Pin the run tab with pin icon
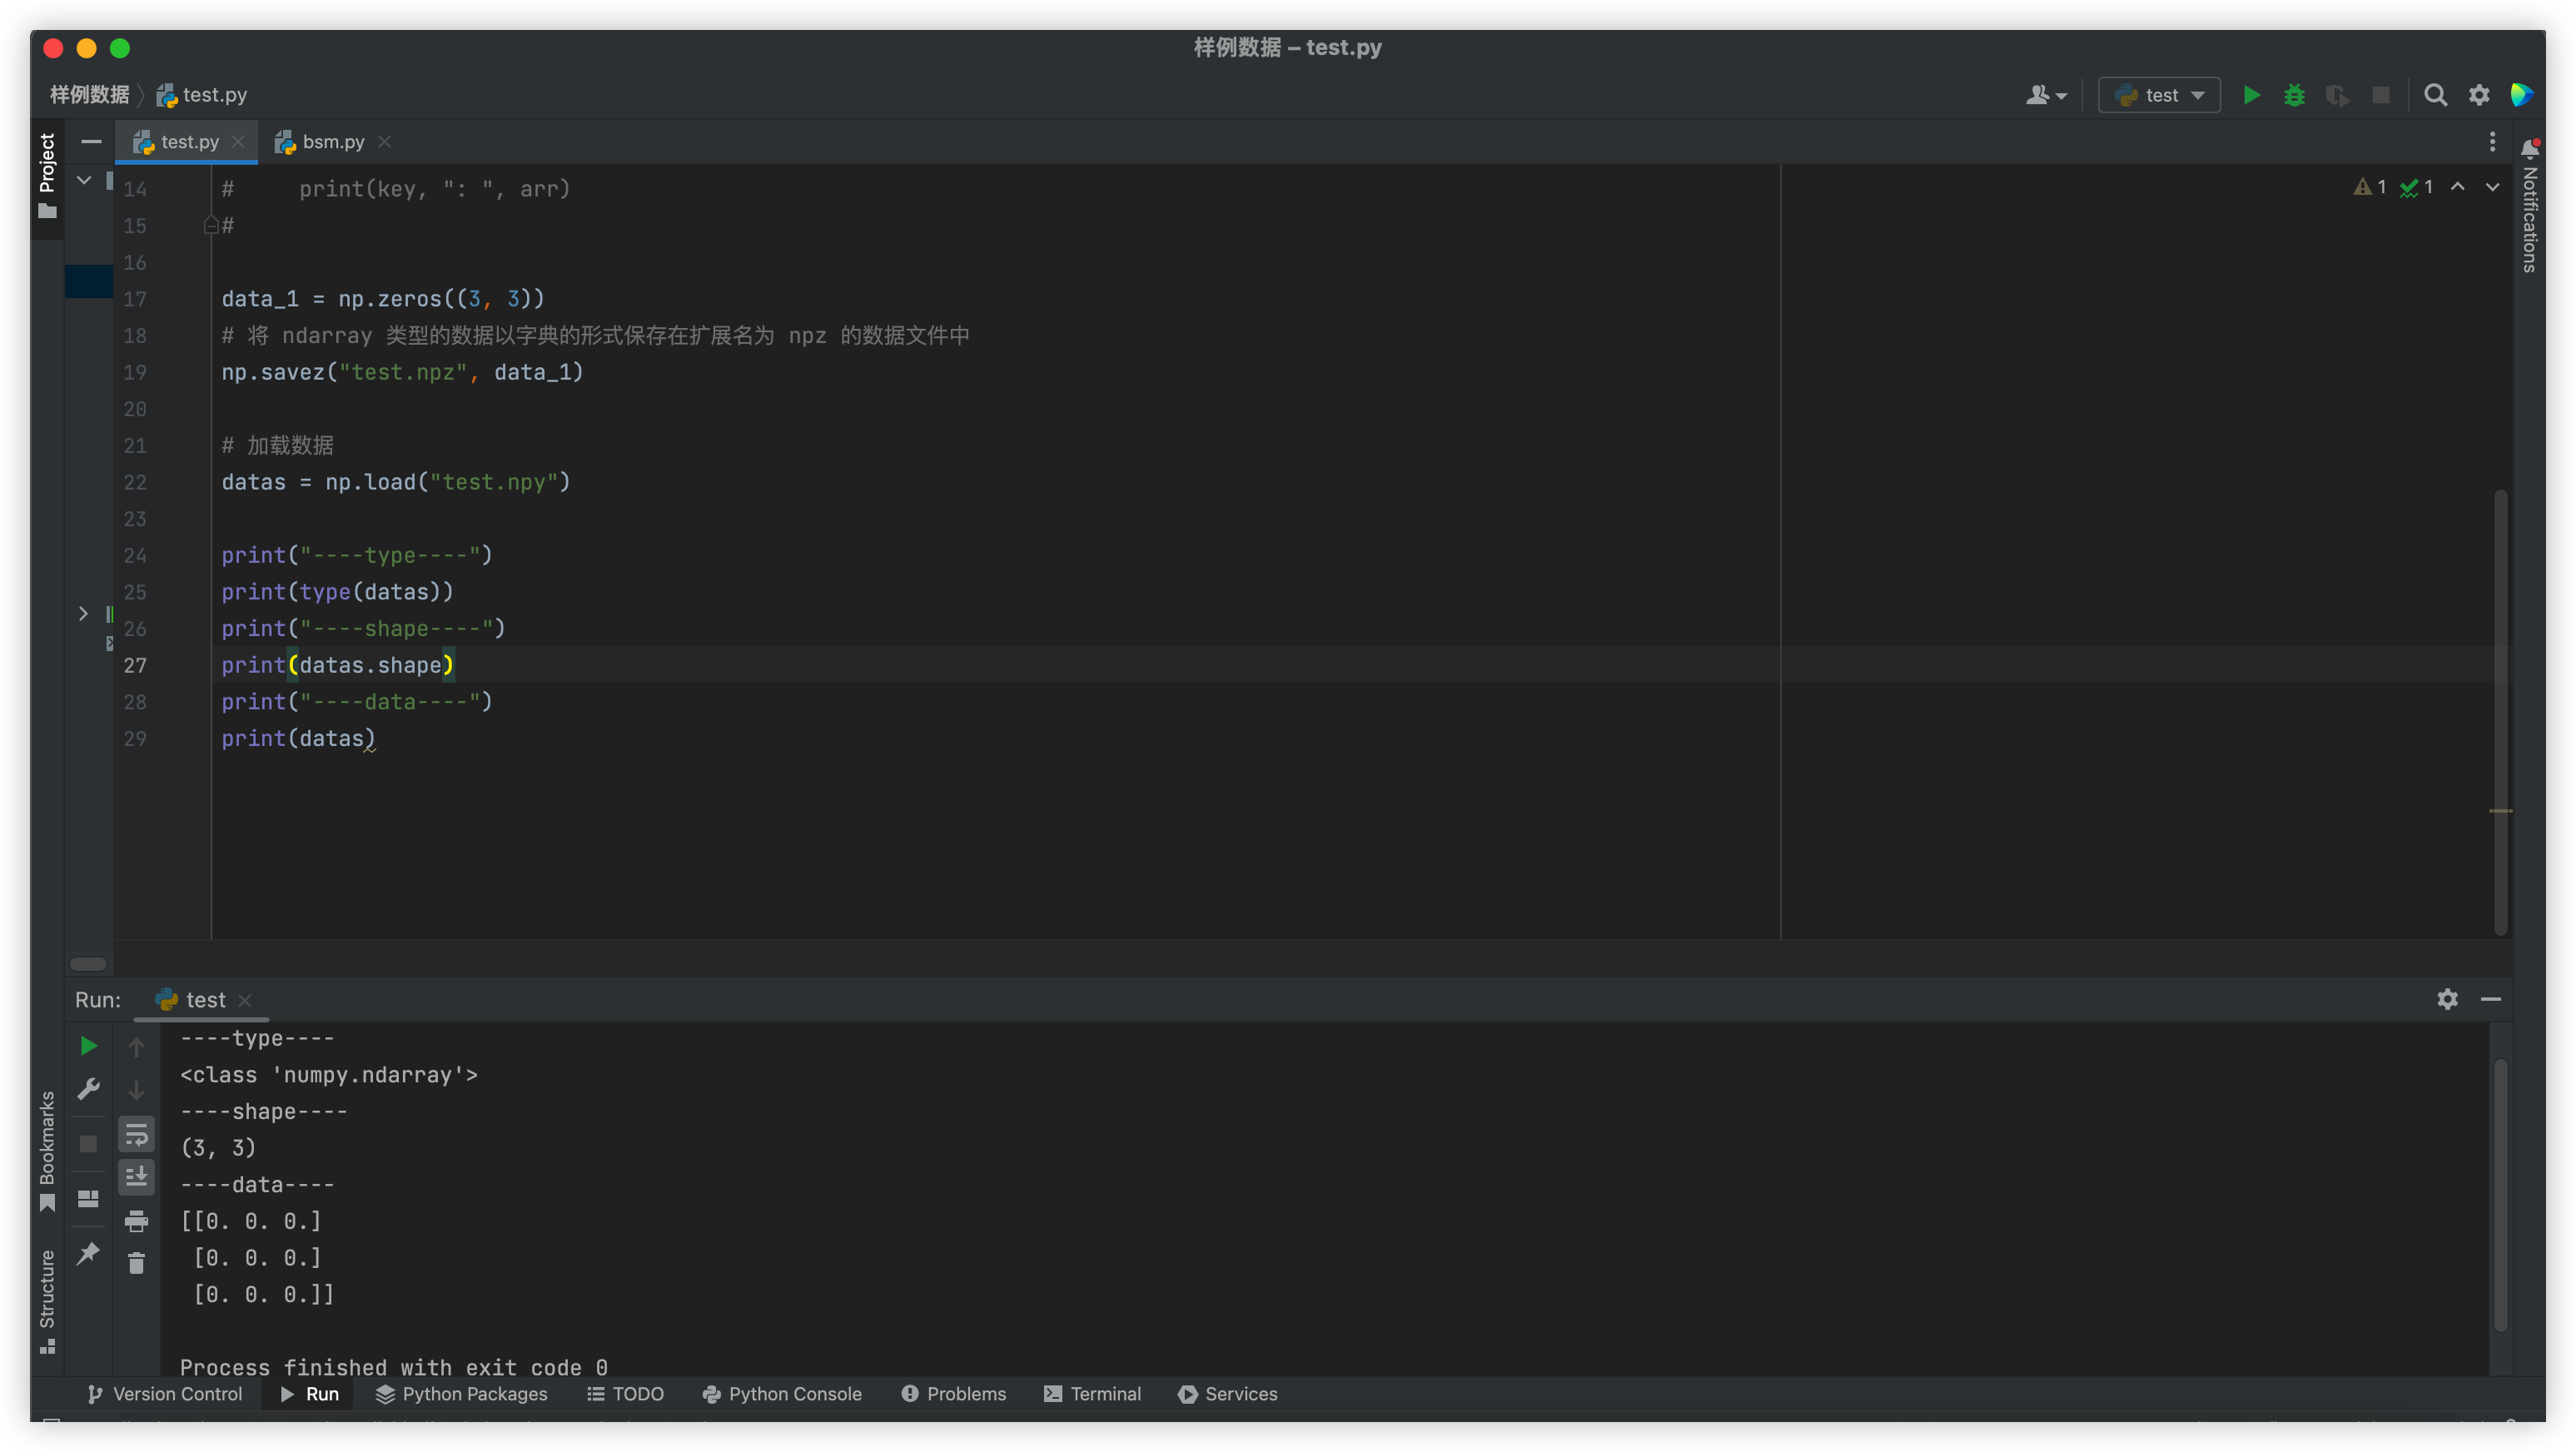Viewport: 2576px width, 1452px height. (88, 1253)
